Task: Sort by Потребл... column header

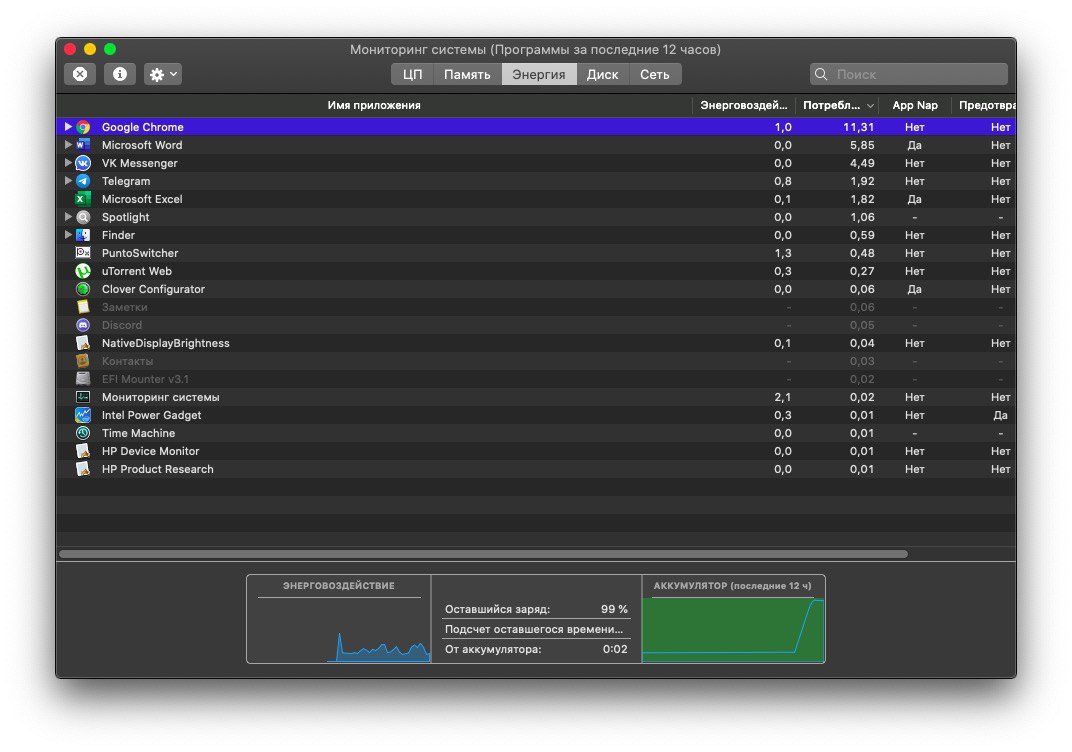Action: (x=838, y=105)
